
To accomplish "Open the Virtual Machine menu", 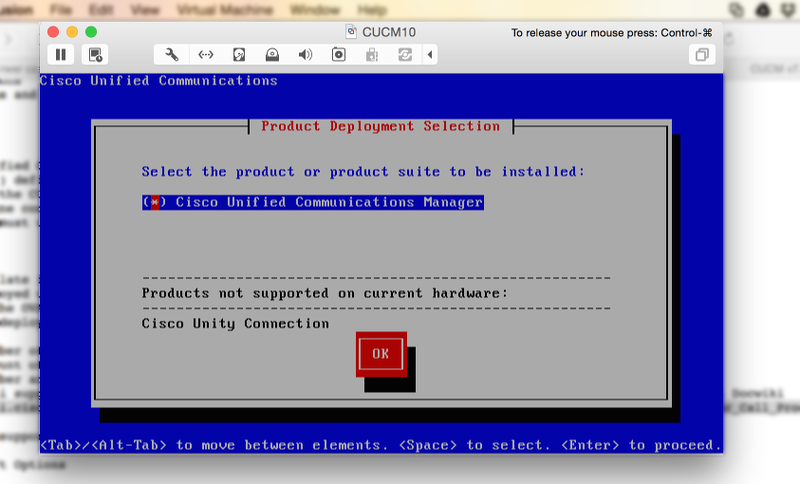I will (224, 10).
